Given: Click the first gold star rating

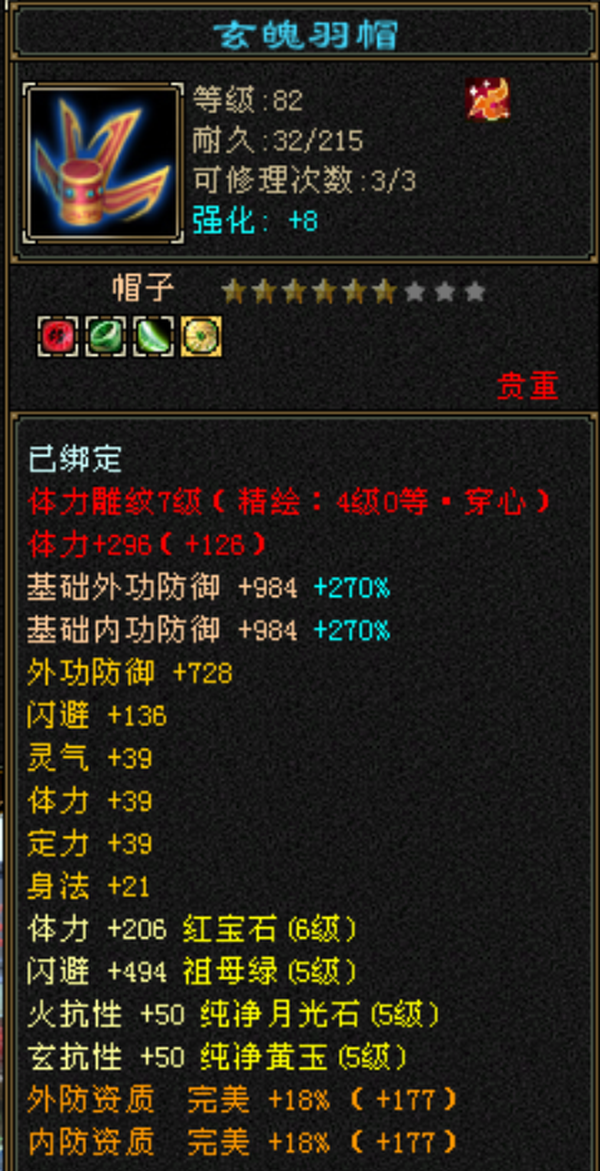Looking at the screenshot, I should pyautogui.click(x=234, y=291).
